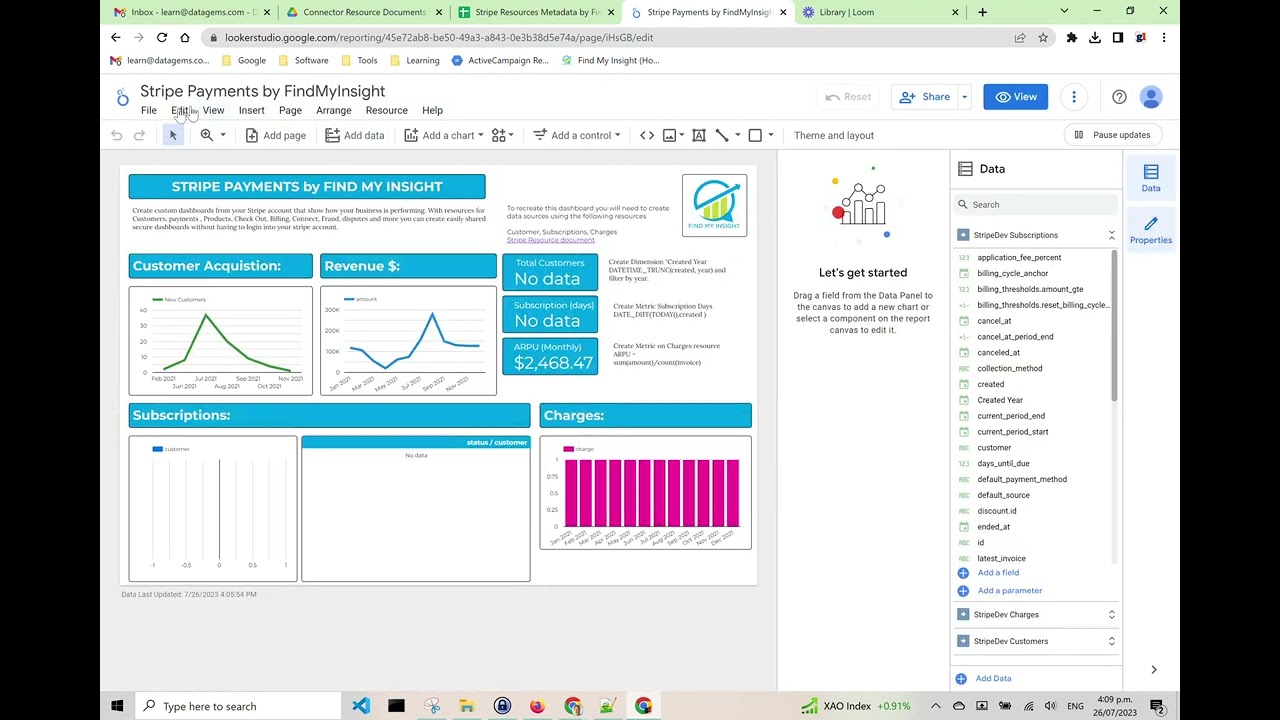Click the Looker Studio home logo

(122, 98)
